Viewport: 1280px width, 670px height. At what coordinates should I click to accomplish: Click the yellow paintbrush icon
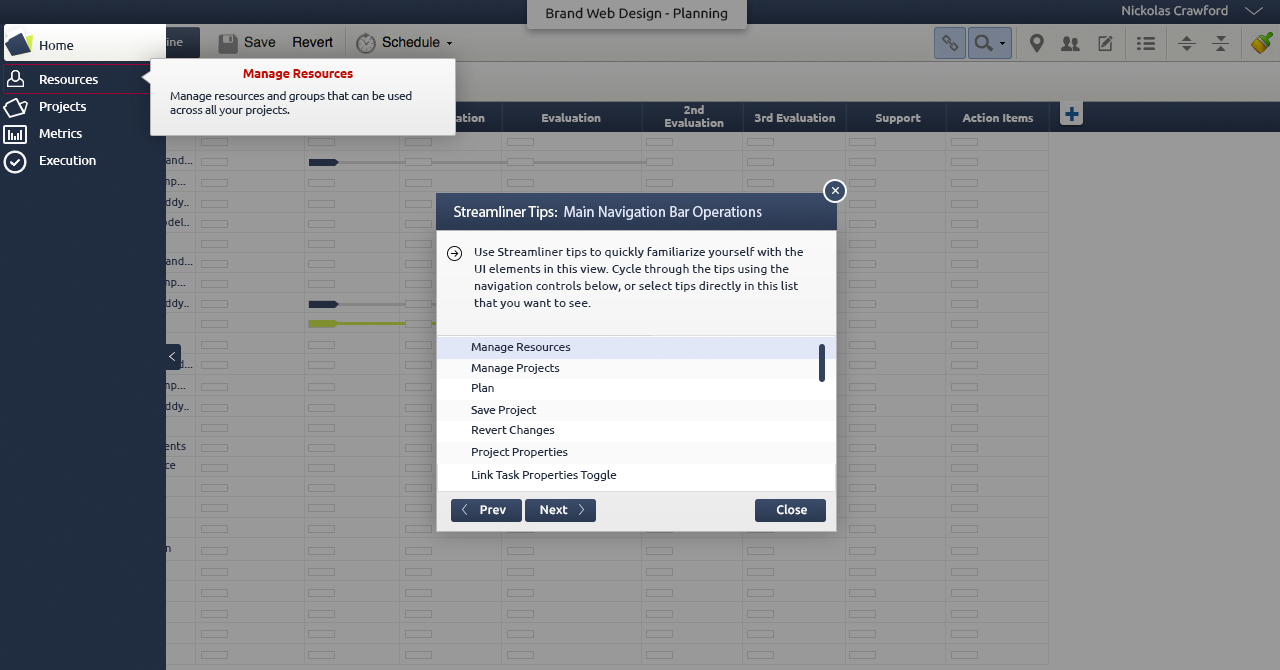1261,43
